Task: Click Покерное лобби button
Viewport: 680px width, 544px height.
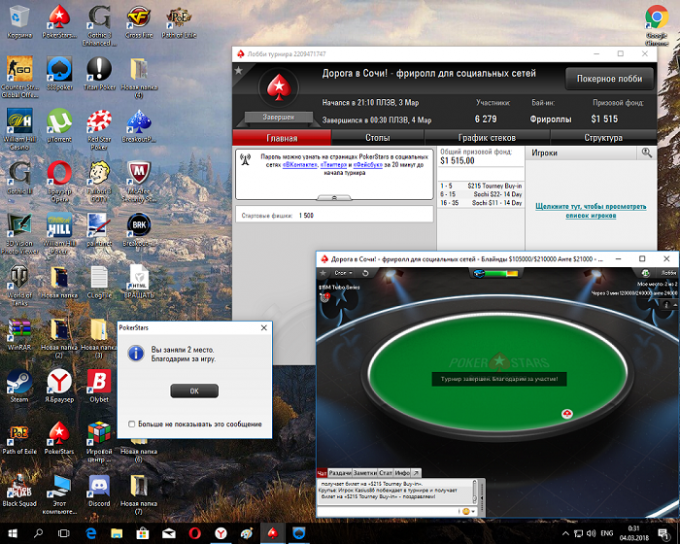Action: click(609, 79)
